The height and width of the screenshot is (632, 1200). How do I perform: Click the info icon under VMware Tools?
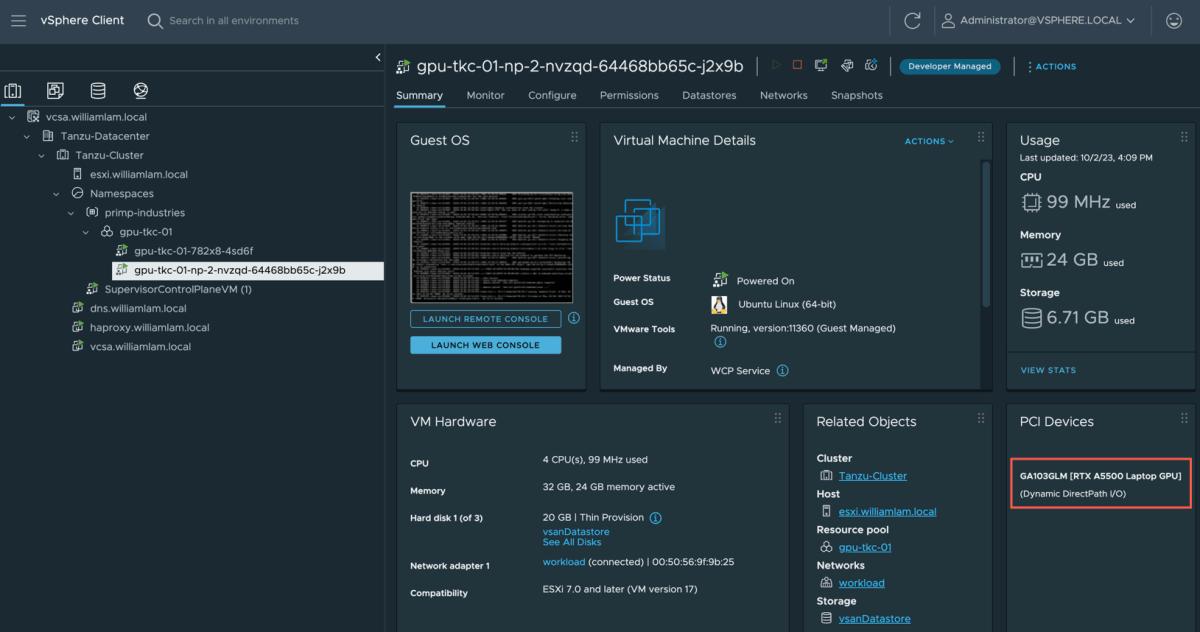click(719, 342)
